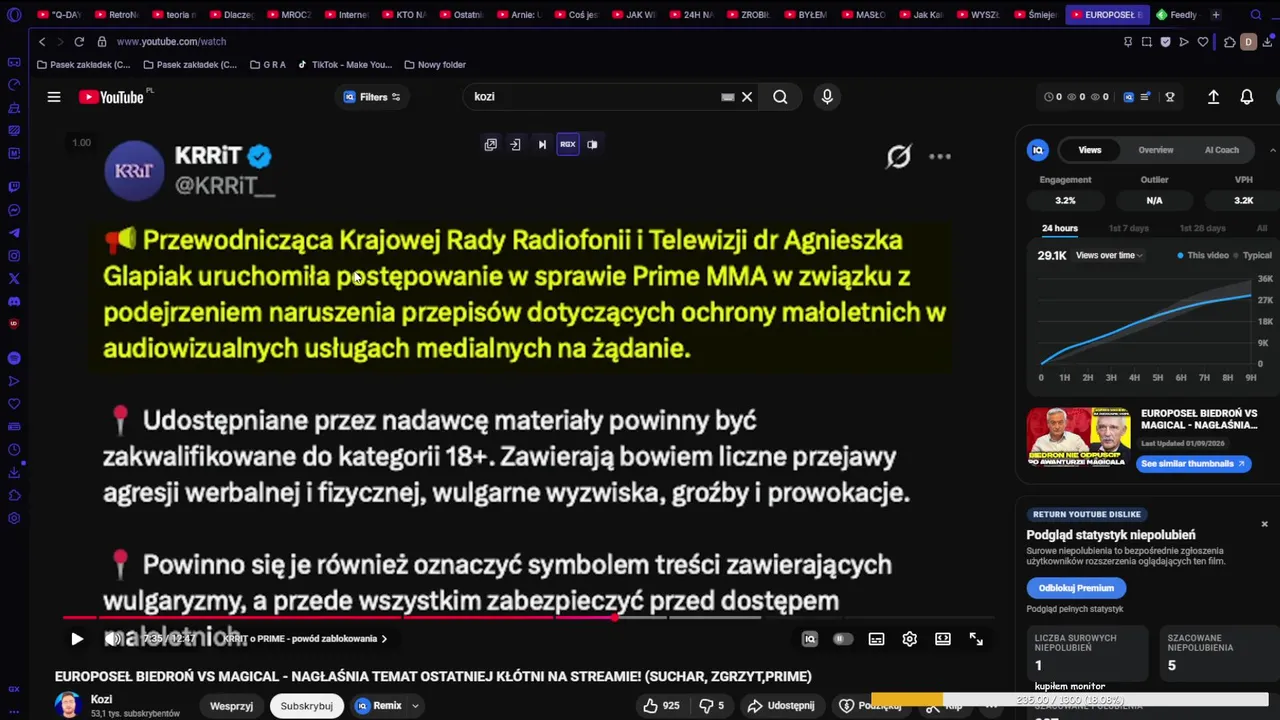Click the import arrow overlay icon
This screenshot has width=1280, height=720.
[515, 144]
